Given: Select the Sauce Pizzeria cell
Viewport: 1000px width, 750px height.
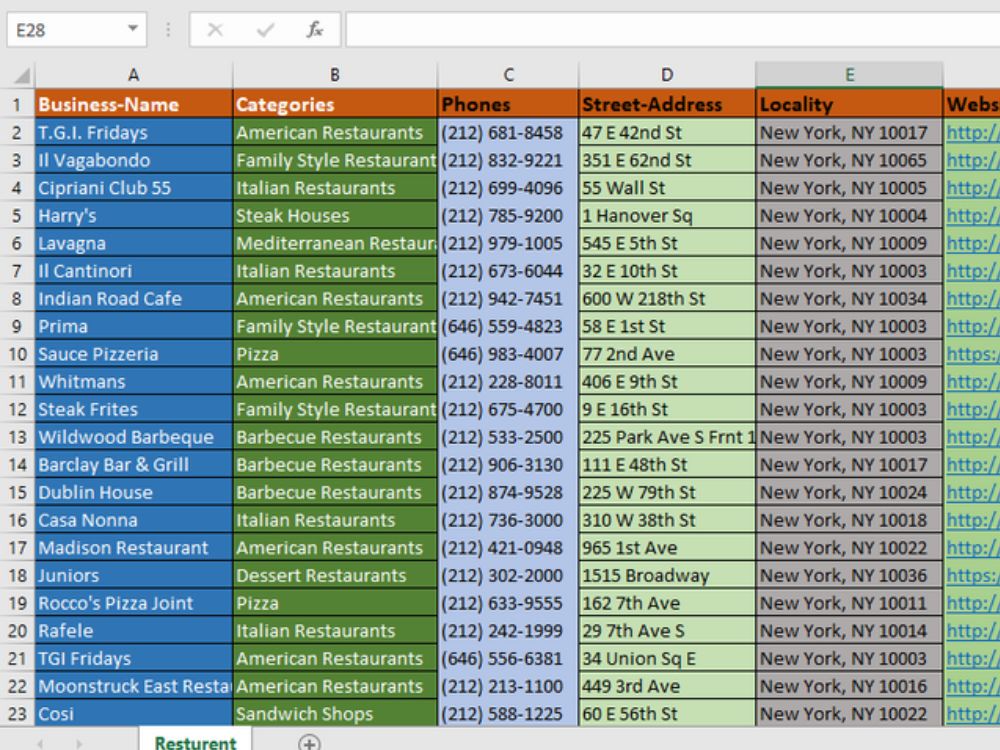Looking at the screenshot, I should click(134, 354).
